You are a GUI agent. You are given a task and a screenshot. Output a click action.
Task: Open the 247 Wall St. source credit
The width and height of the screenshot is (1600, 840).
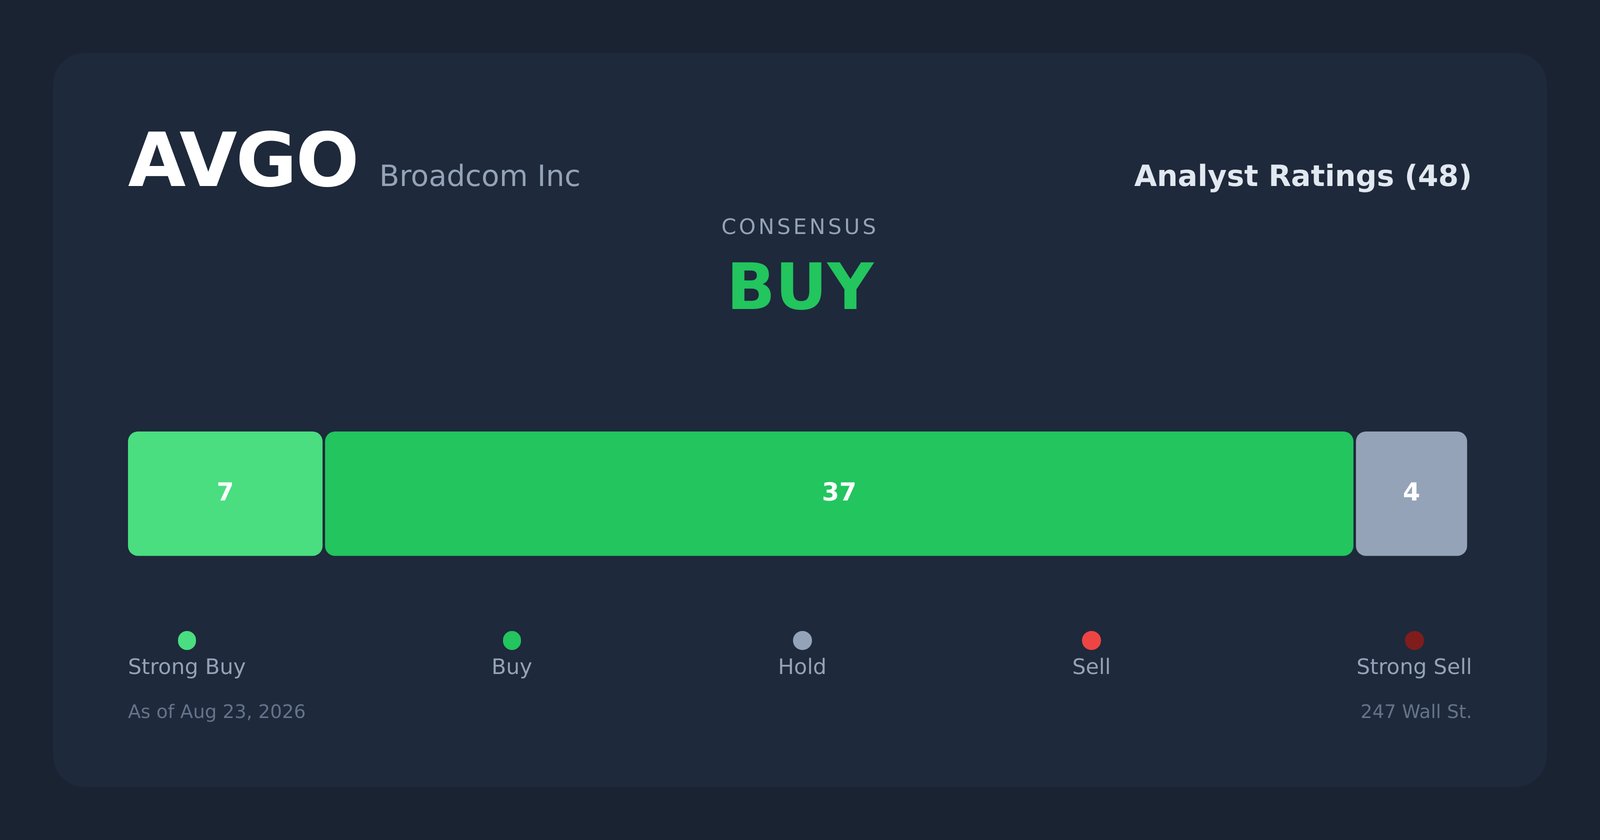(1416, 712)
